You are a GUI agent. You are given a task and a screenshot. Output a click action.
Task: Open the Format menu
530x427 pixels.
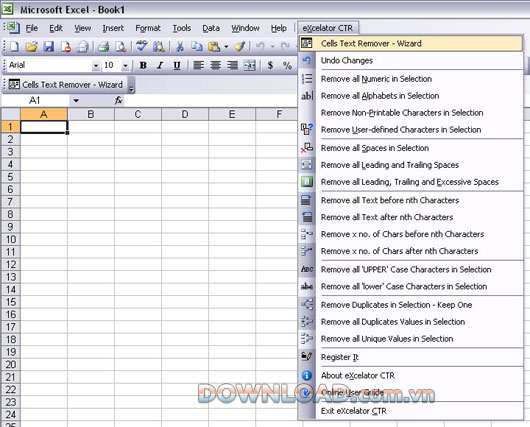pyautogui.click(x=148, y=28)
